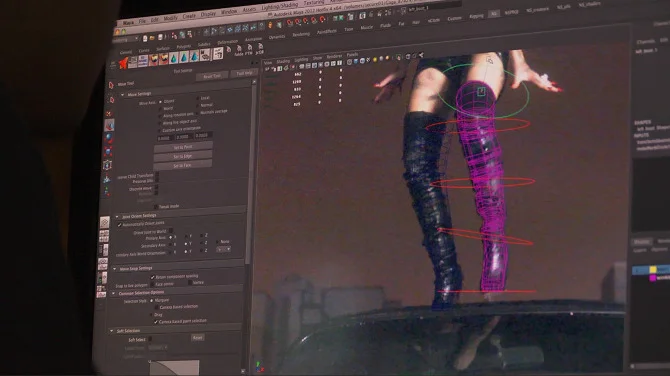Collapse the Soft Selection section
The width and height of the screenshot is (670, 376).
[112, 331]
